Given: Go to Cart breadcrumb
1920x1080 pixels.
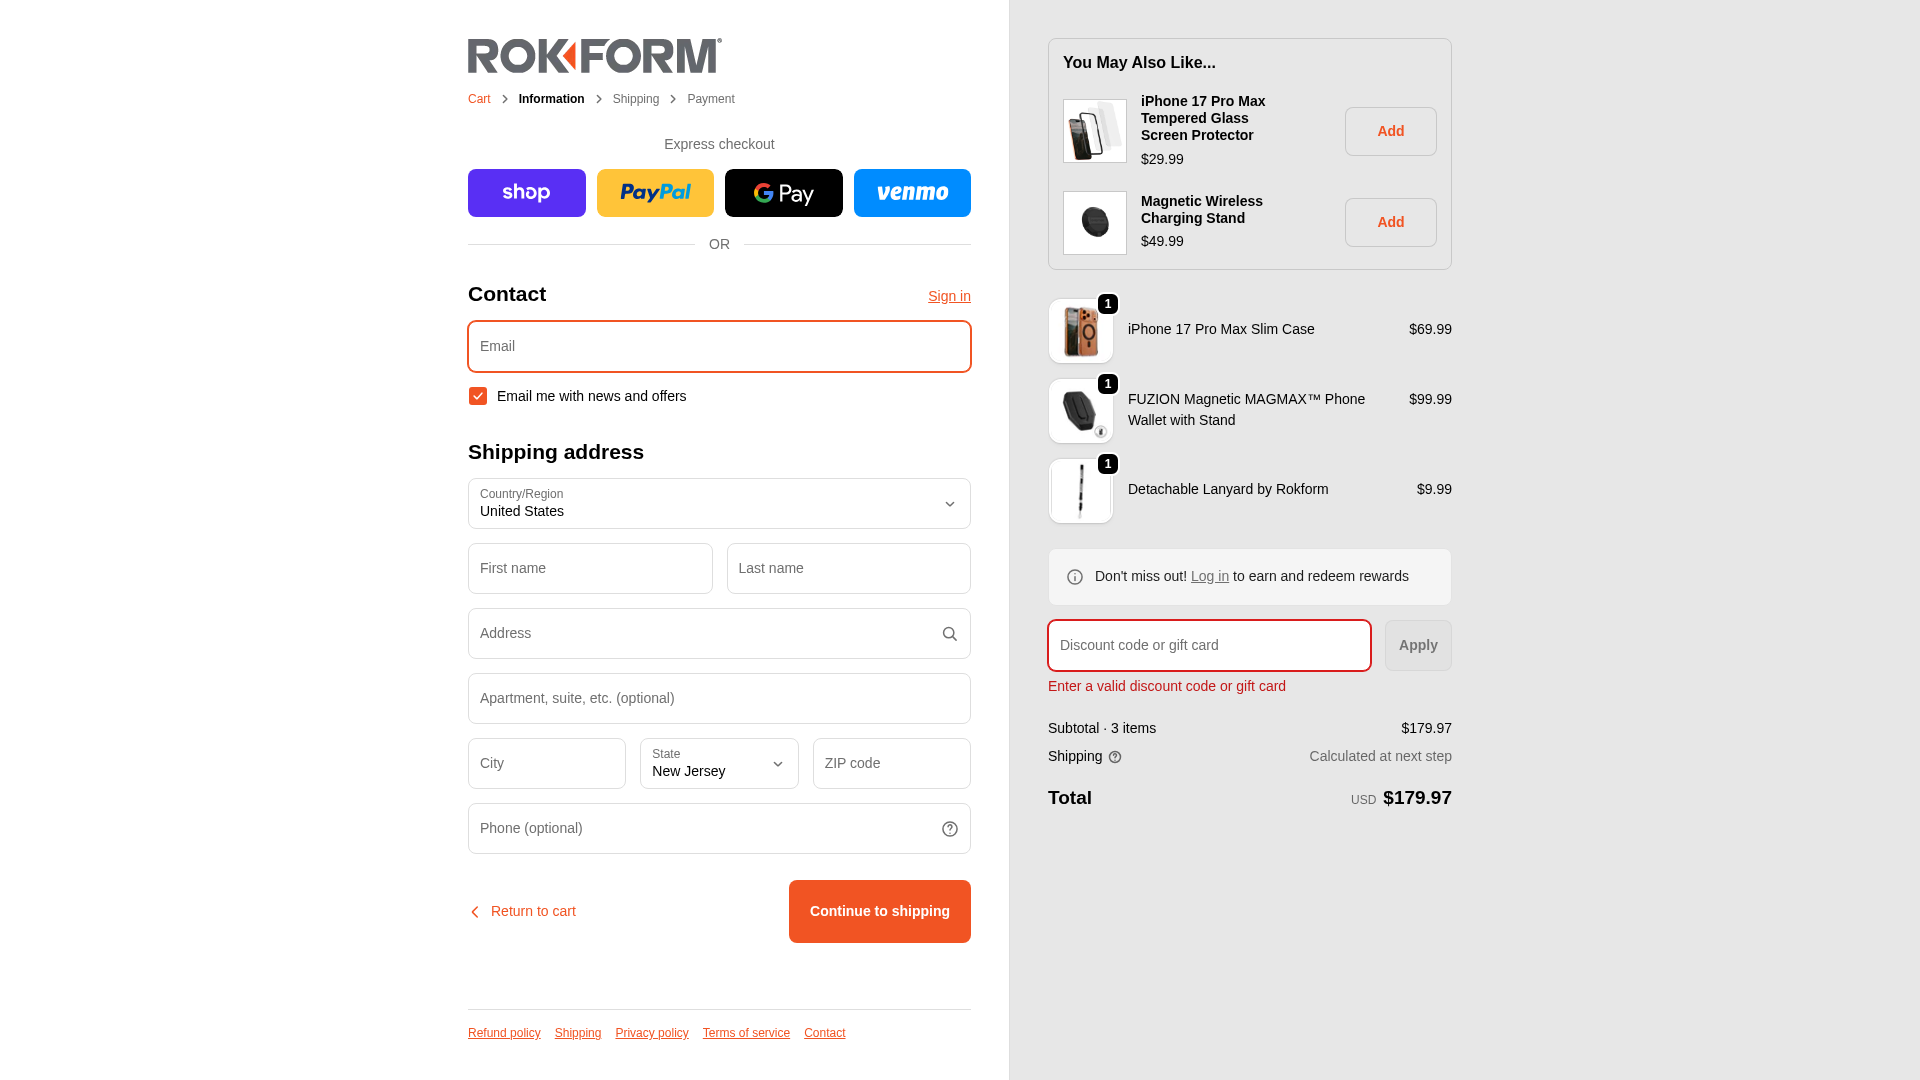Looking at the screenshot, I should (479, 99).
